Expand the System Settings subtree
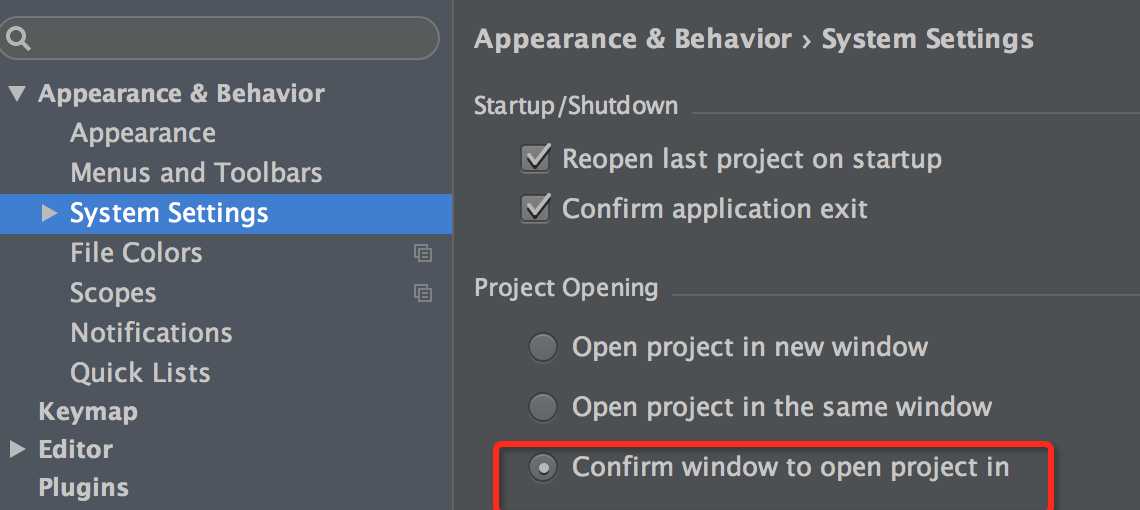 click(x=49, y=213)
